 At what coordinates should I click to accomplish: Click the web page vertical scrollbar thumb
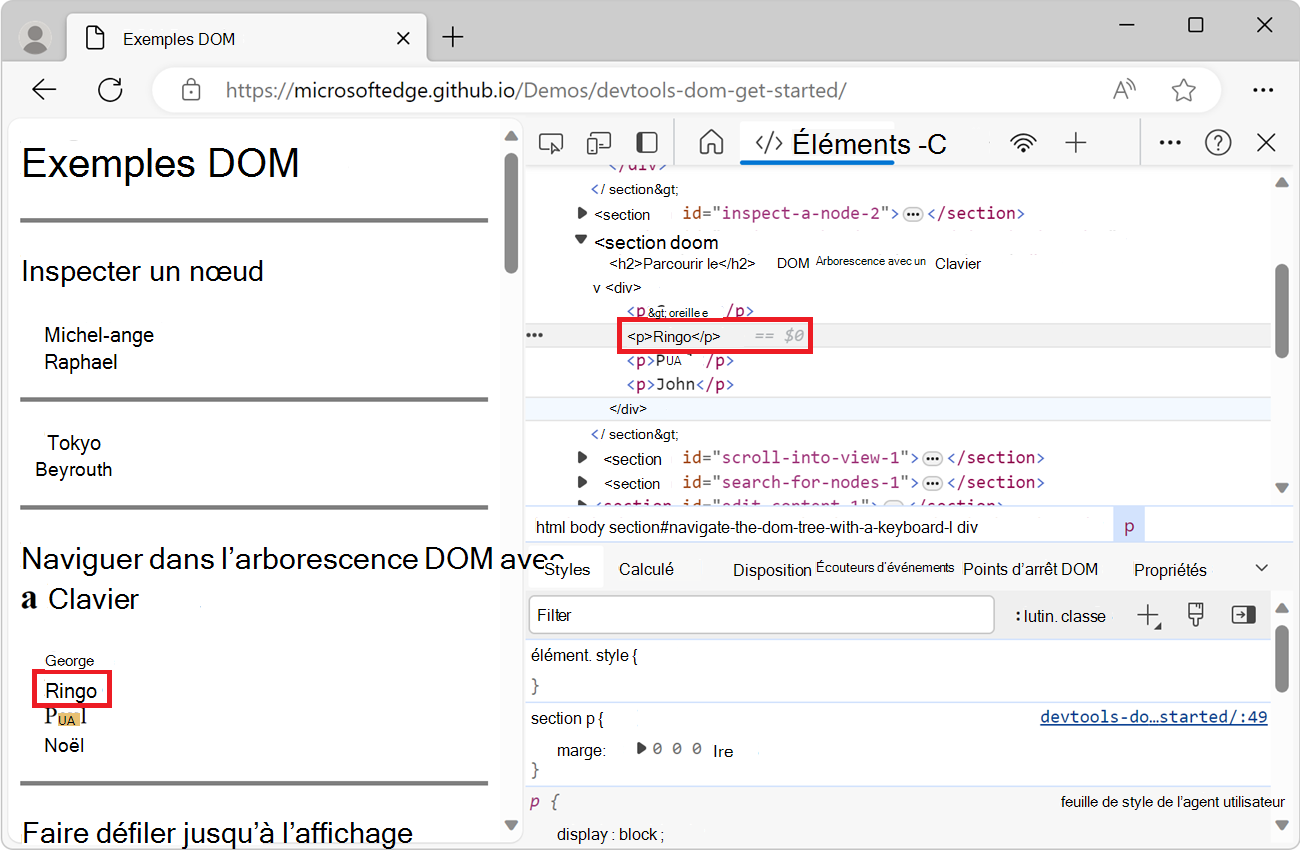[511, 213]
